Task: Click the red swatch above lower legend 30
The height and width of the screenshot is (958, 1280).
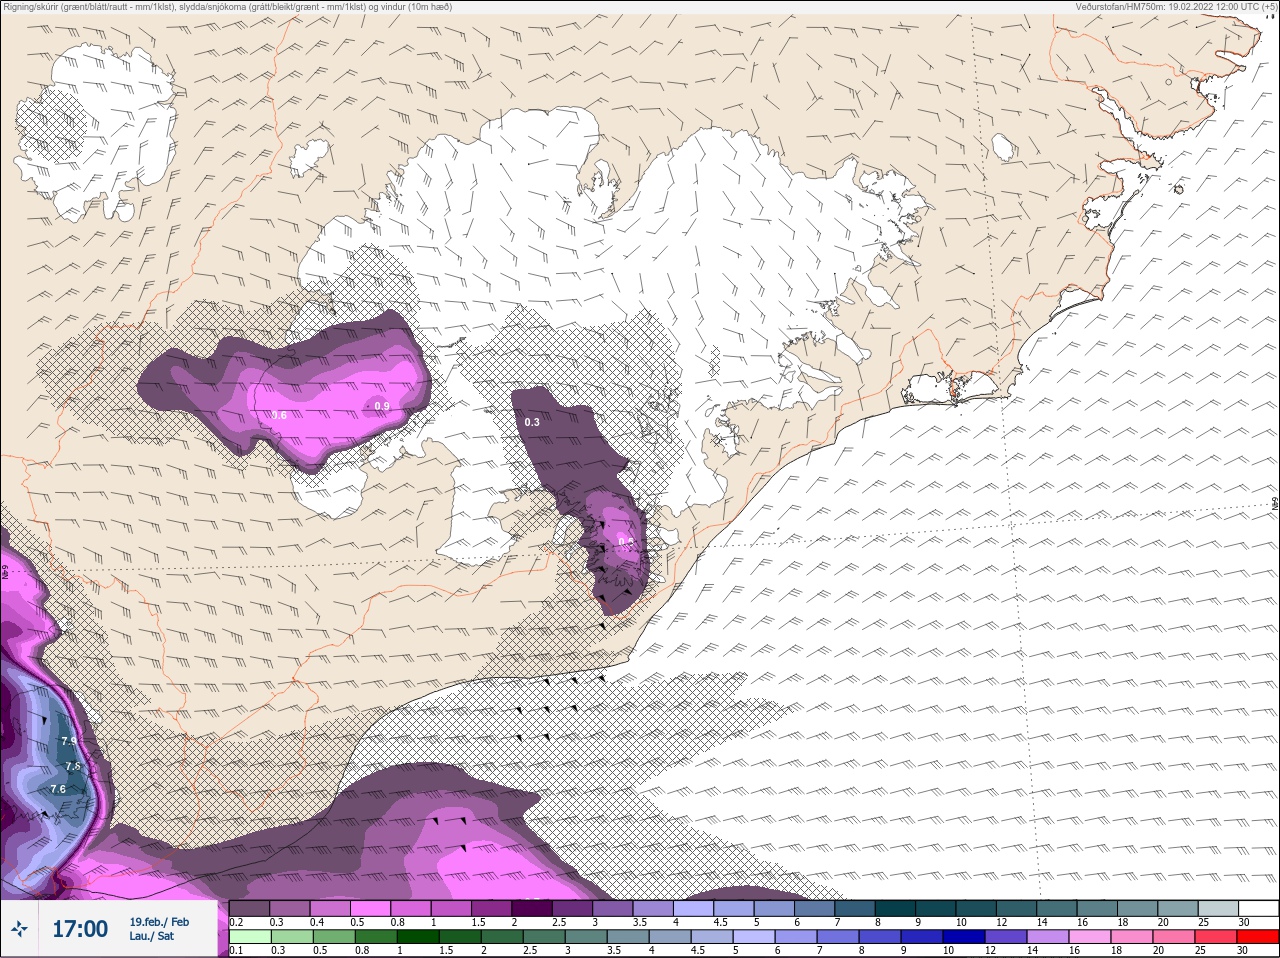Action: (x=1257, y=937)
